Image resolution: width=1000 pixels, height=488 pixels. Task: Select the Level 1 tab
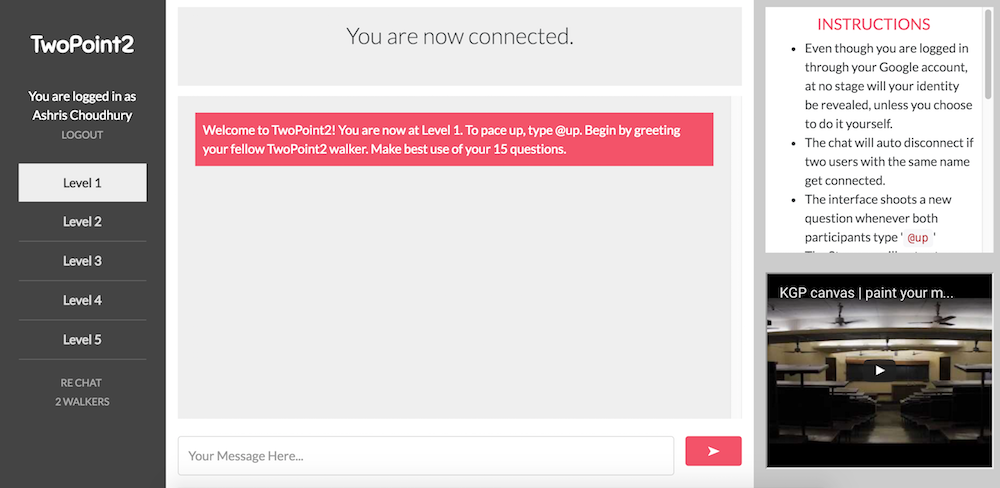click(x=82, y=182)
